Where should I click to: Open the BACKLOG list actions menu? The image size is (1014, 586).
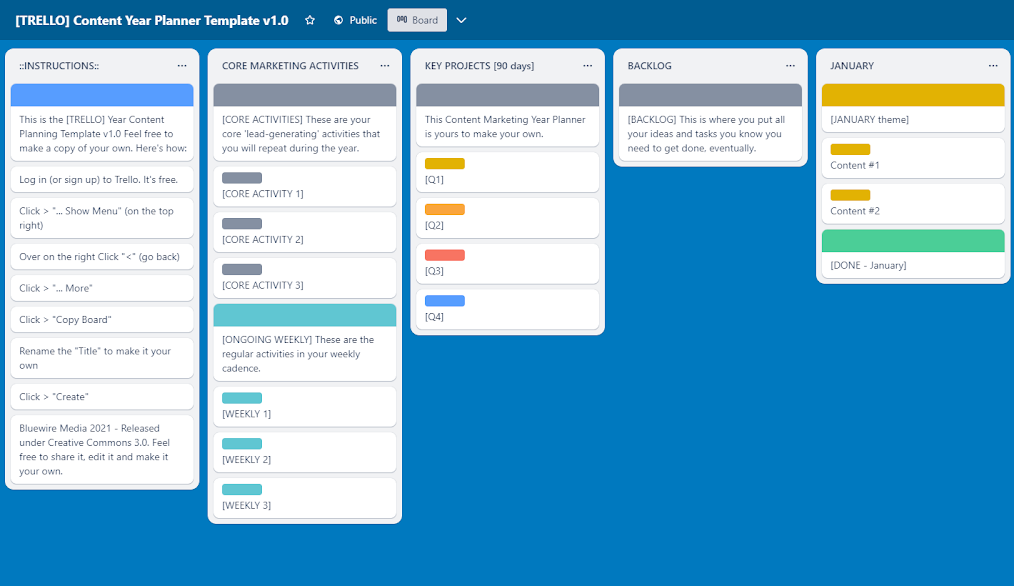(791, 66)
